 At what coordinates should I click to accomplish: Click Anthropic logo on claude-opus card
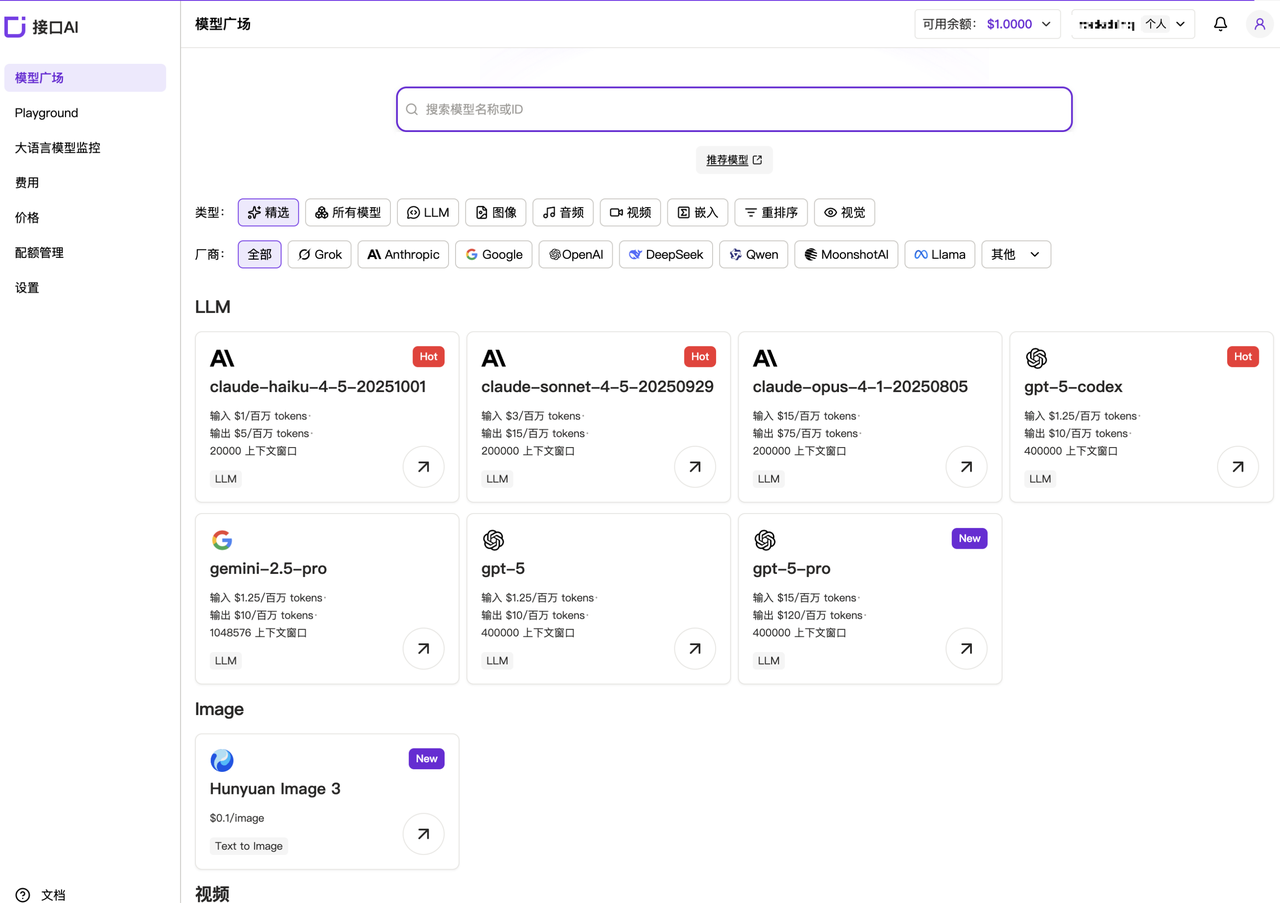coord(765,358)
